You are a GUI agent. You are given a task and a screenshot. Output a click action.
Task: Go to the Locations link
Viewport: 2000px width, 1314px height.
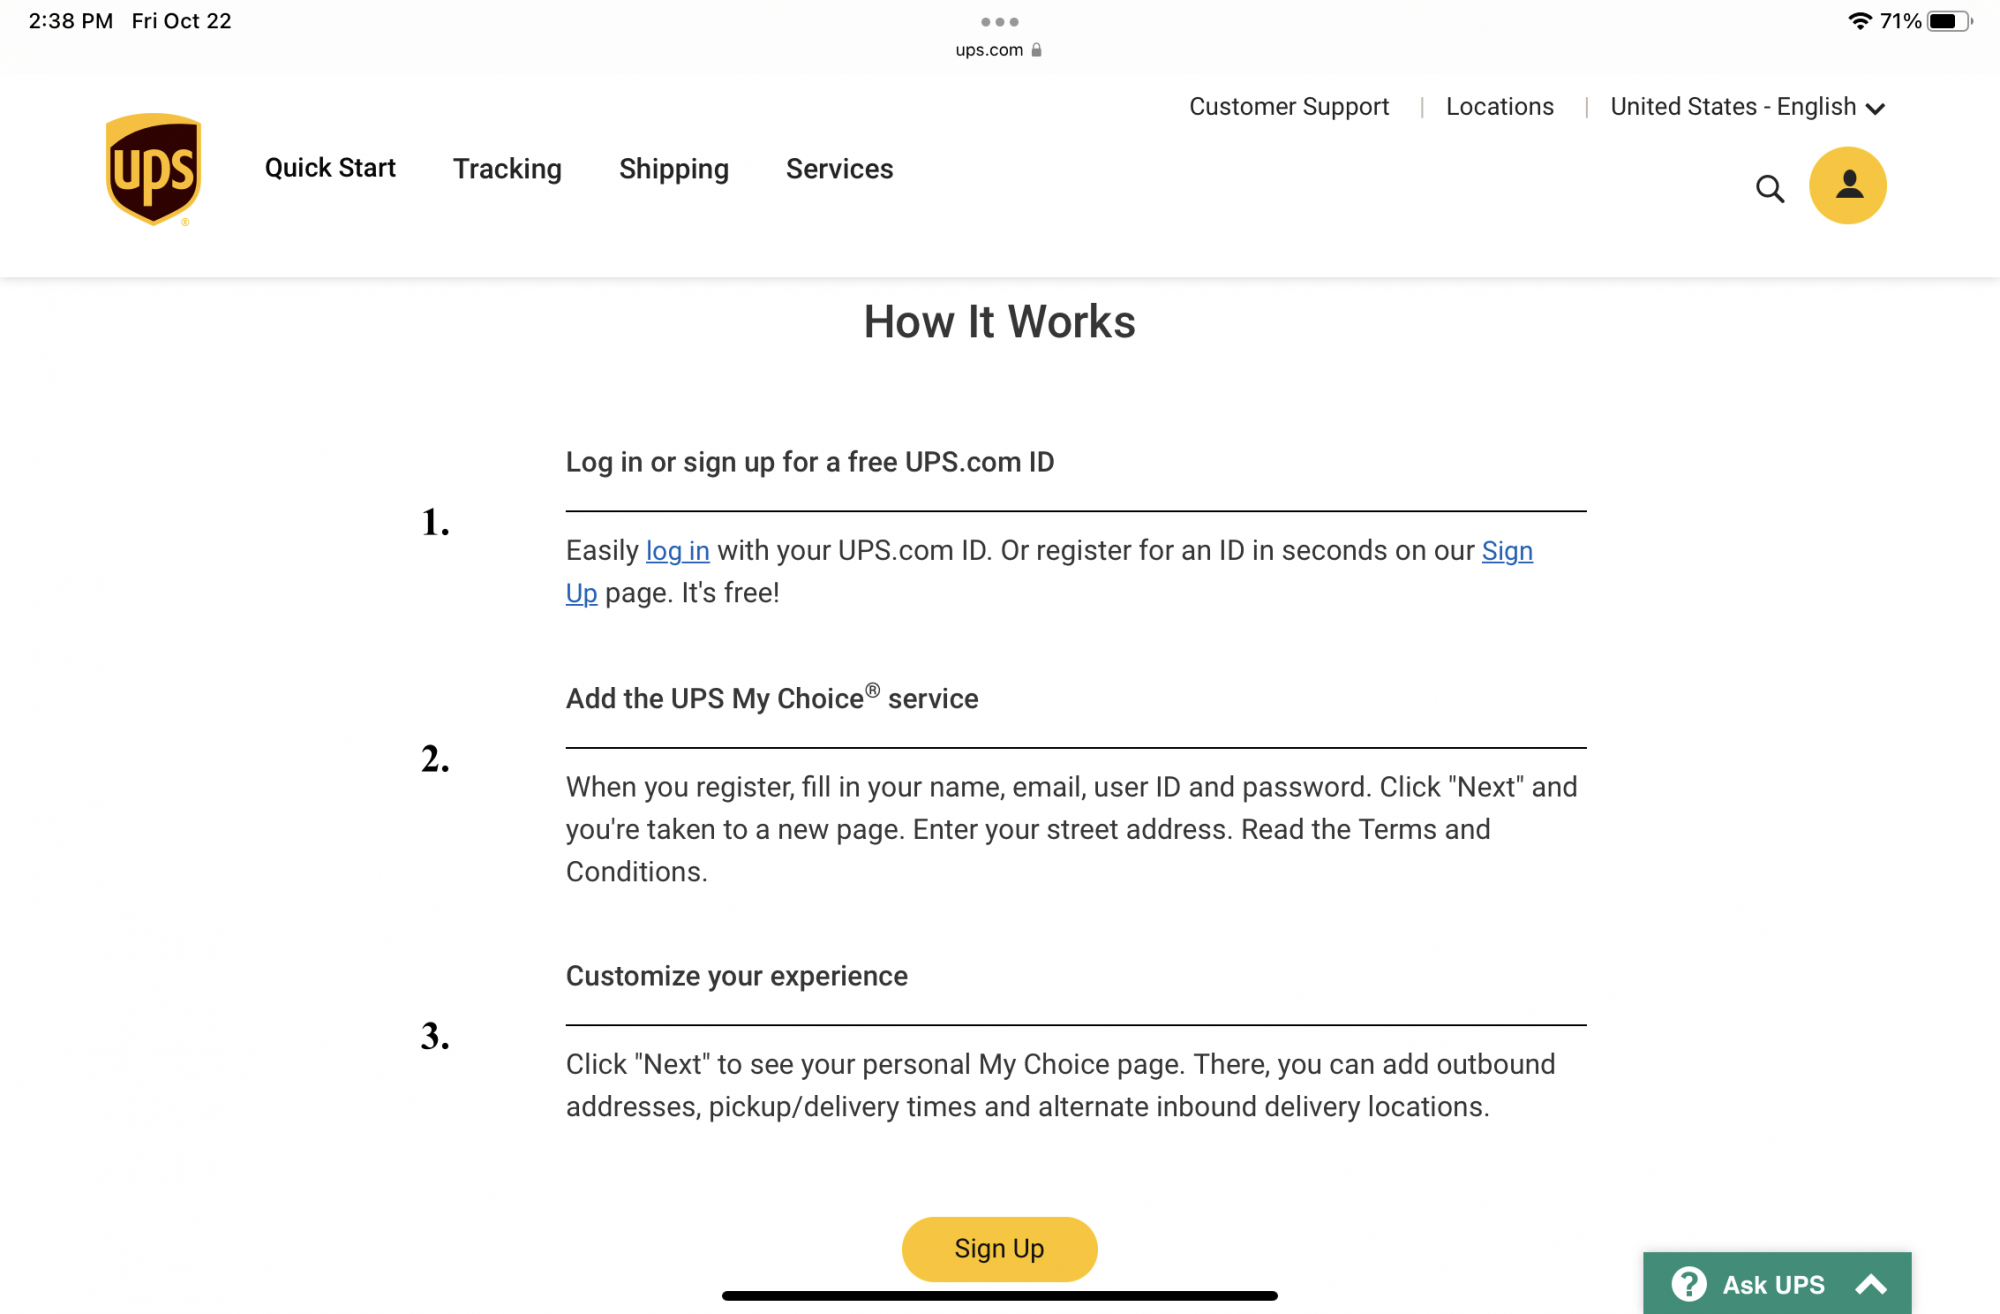[1499, 107]
